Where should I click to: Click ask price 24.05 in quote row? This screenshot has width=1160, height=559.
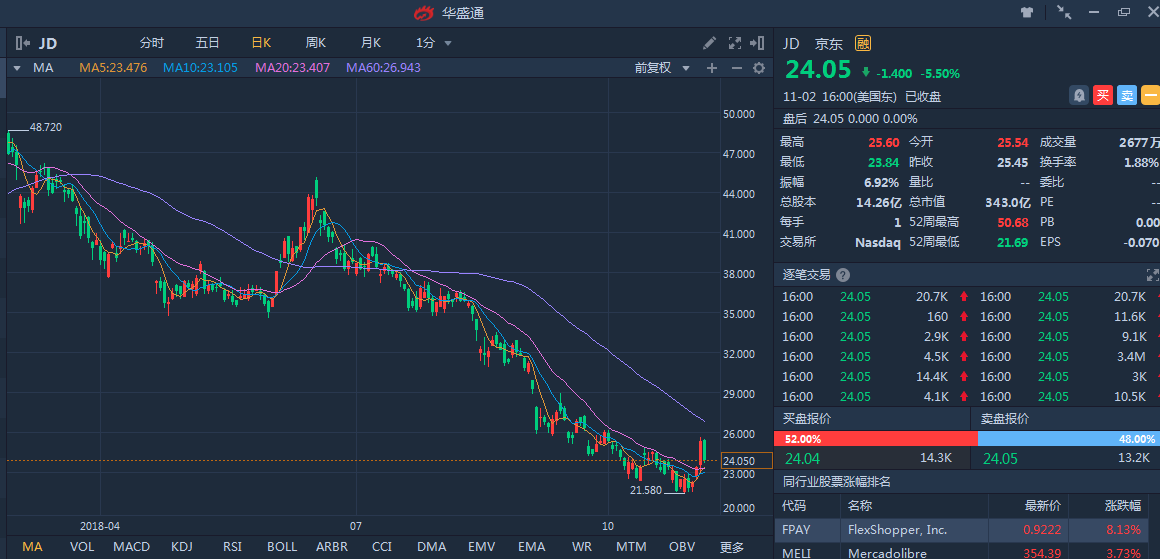1000,459
